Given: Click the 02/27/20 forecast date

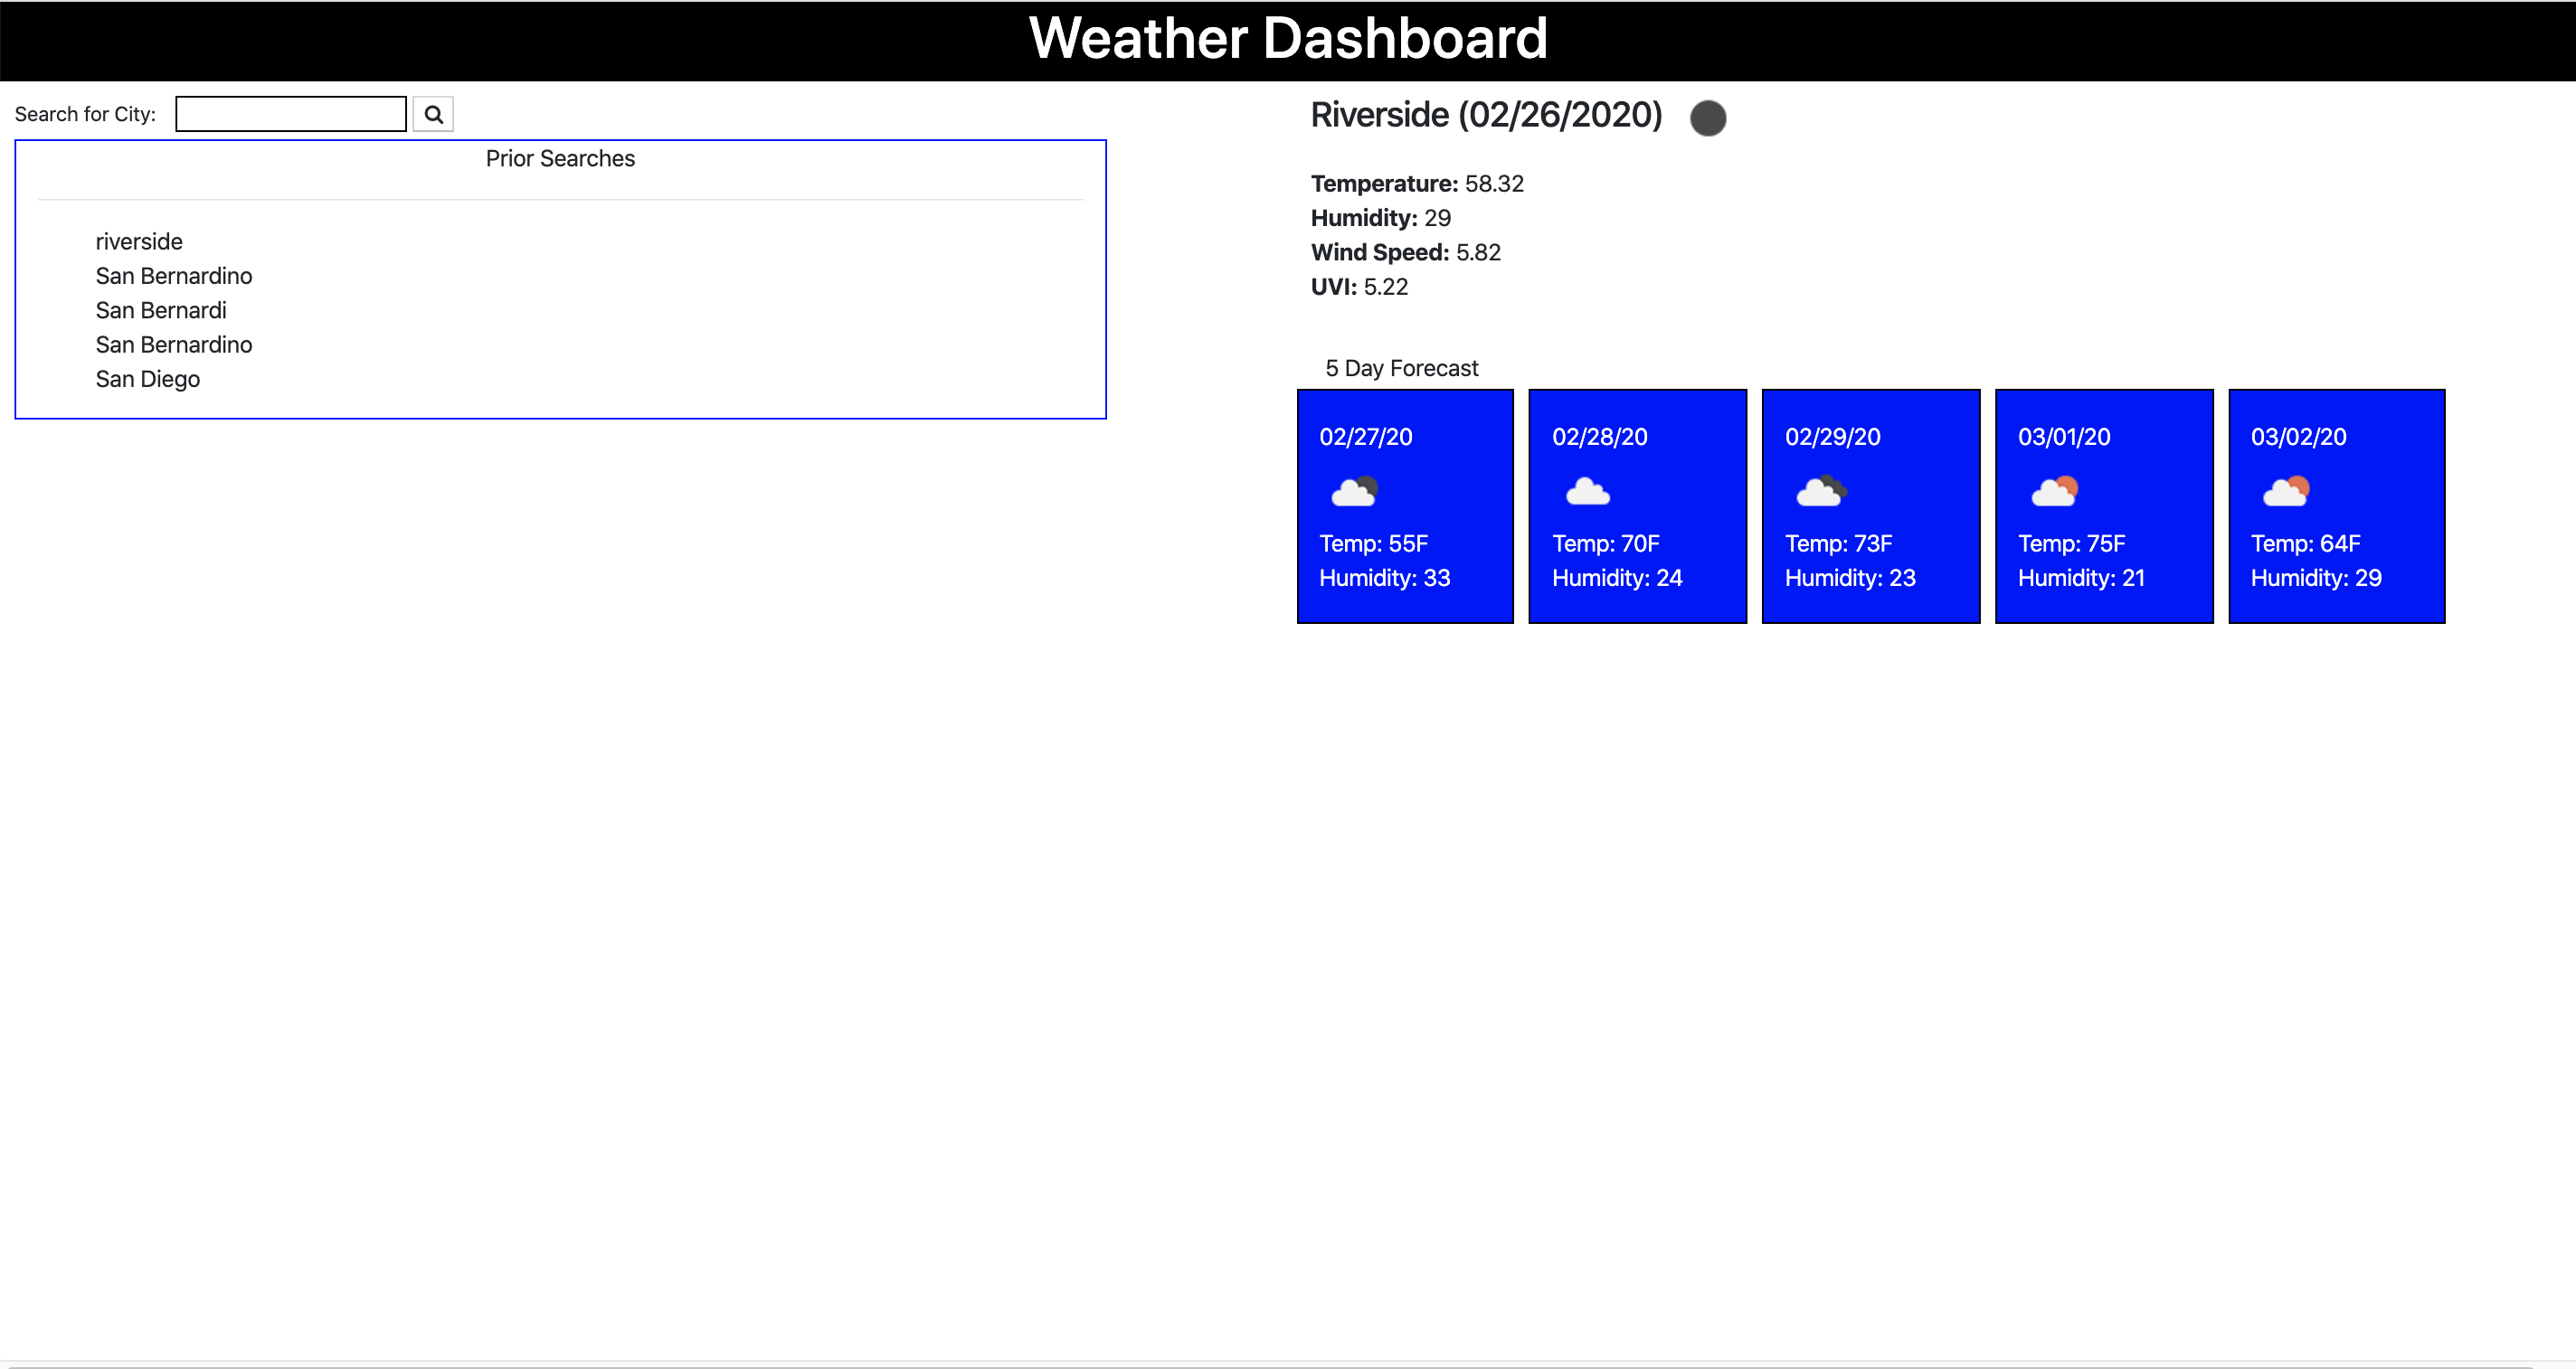Looking at the screenshot, I should coord(1366,437).
